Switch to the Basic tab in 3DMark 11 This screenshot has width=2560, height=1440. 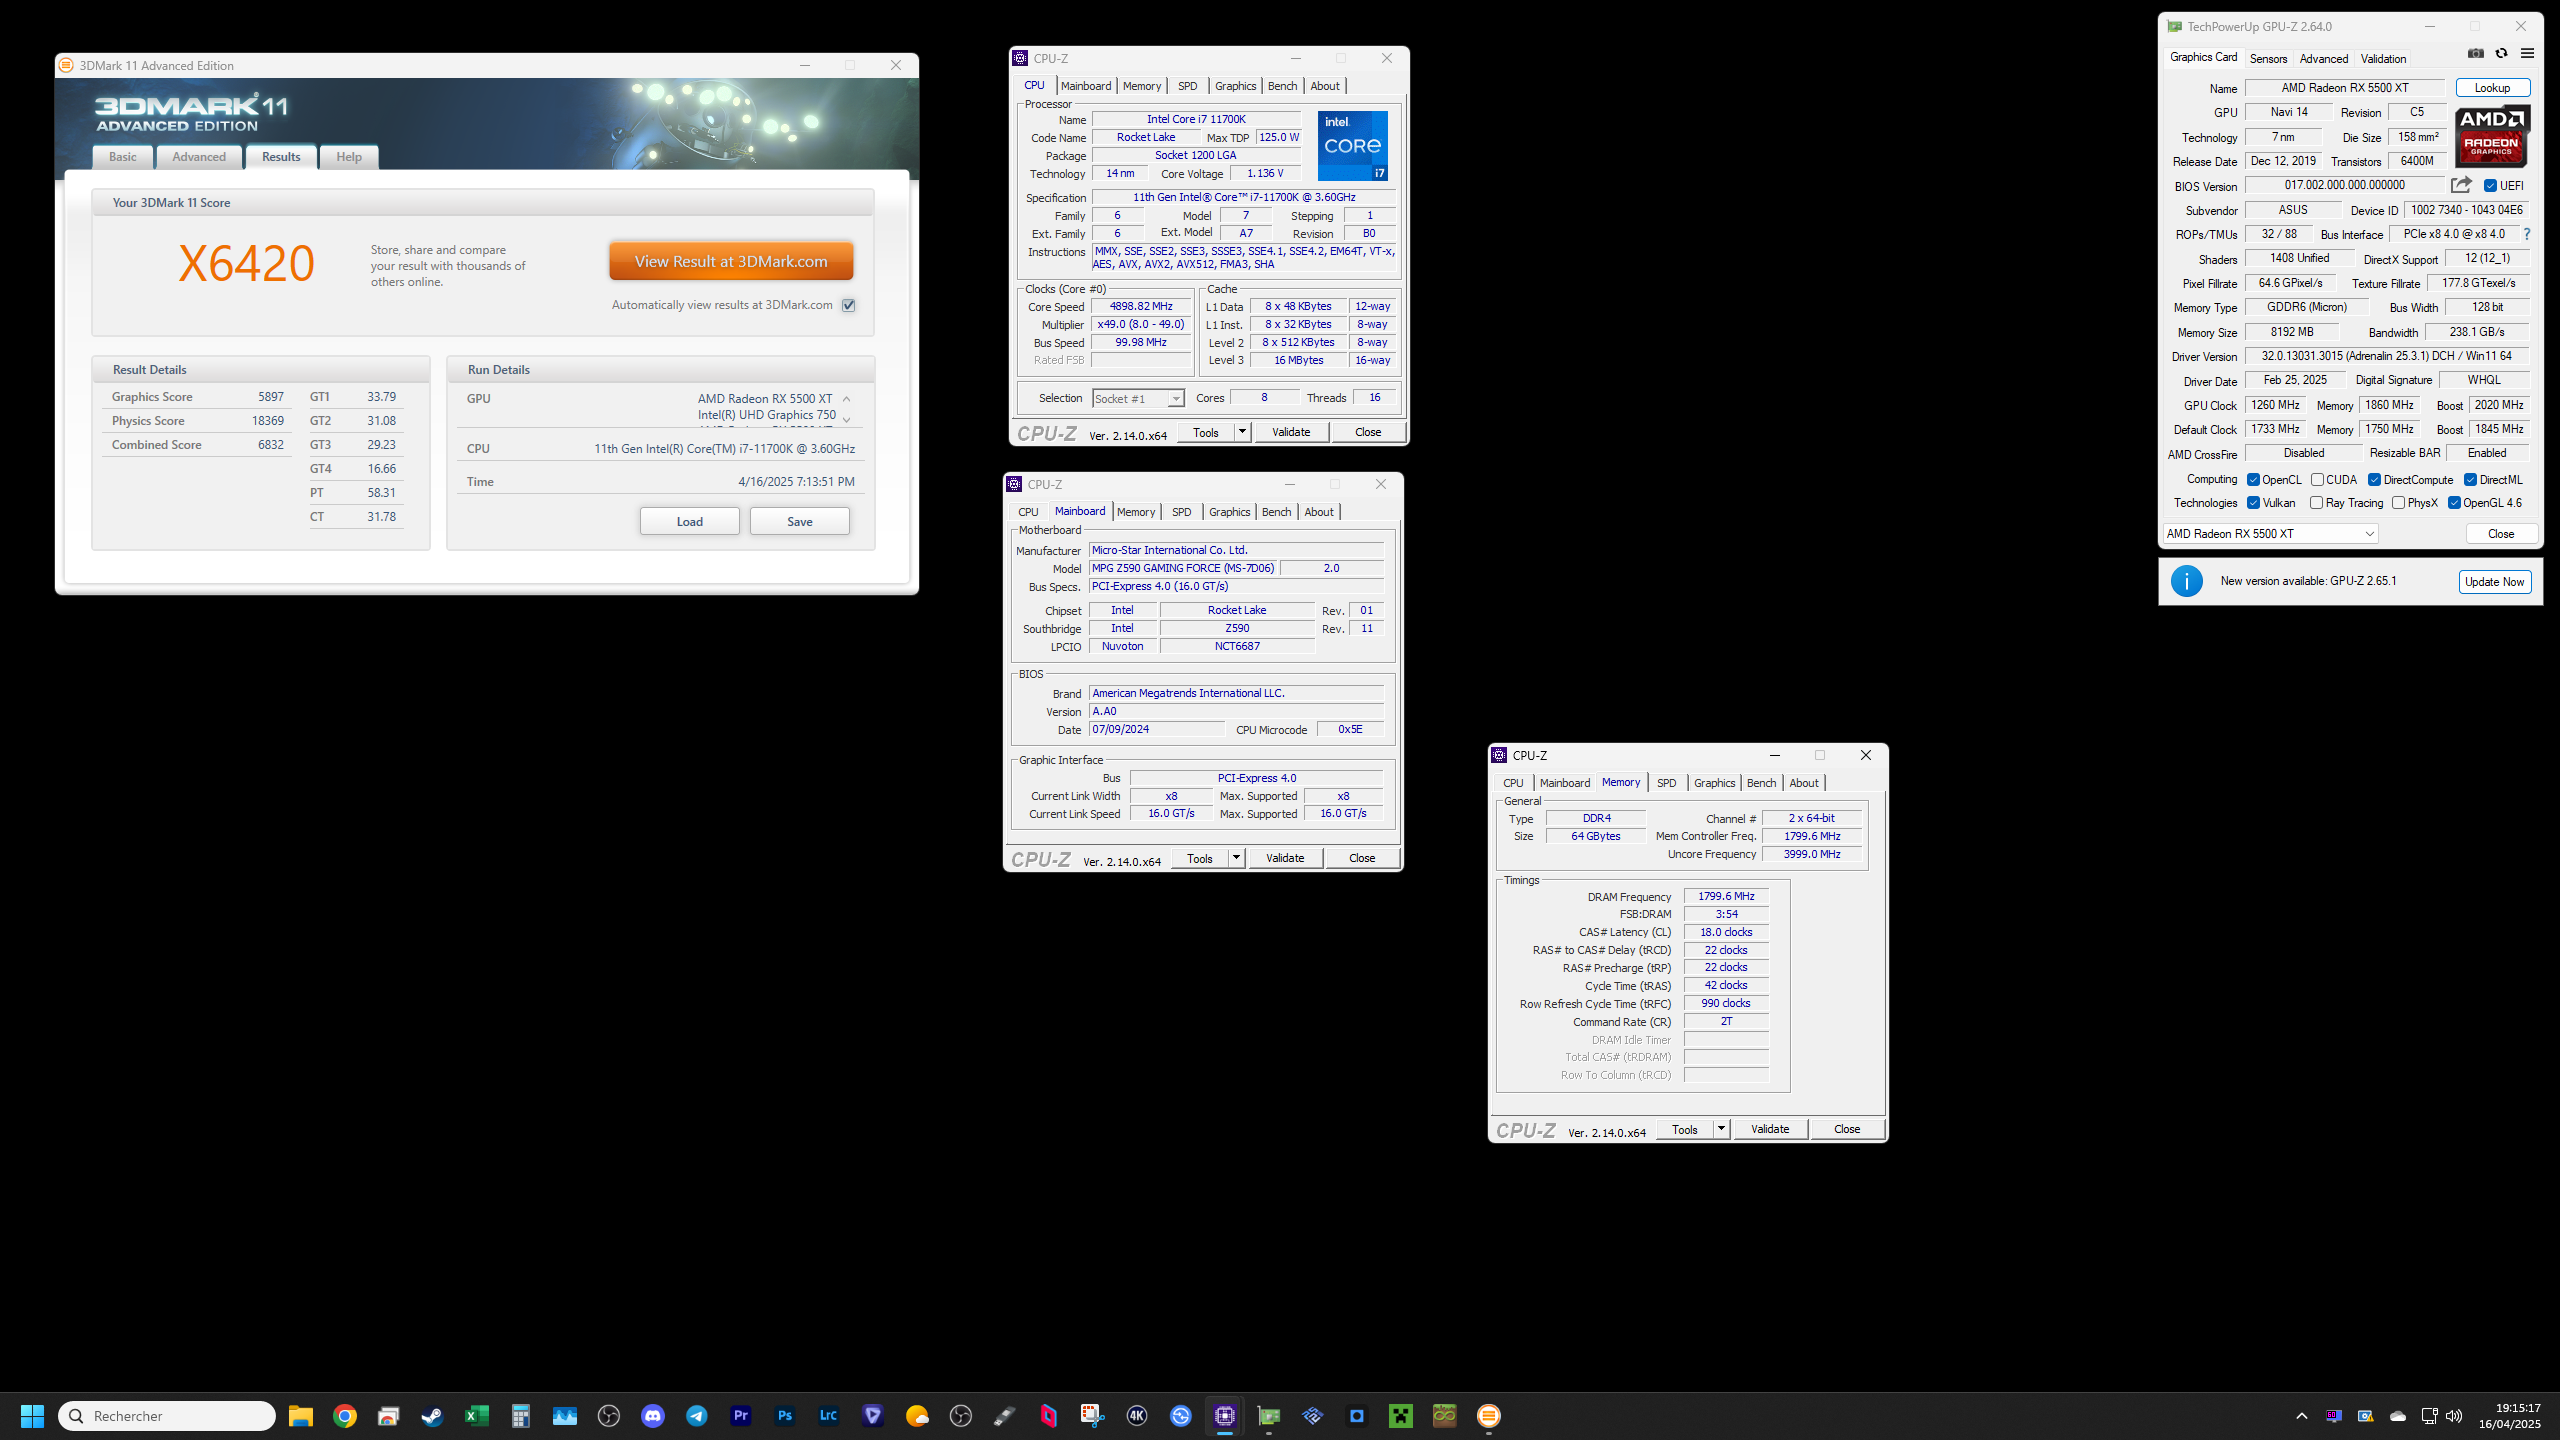click(x=123, y=157)
